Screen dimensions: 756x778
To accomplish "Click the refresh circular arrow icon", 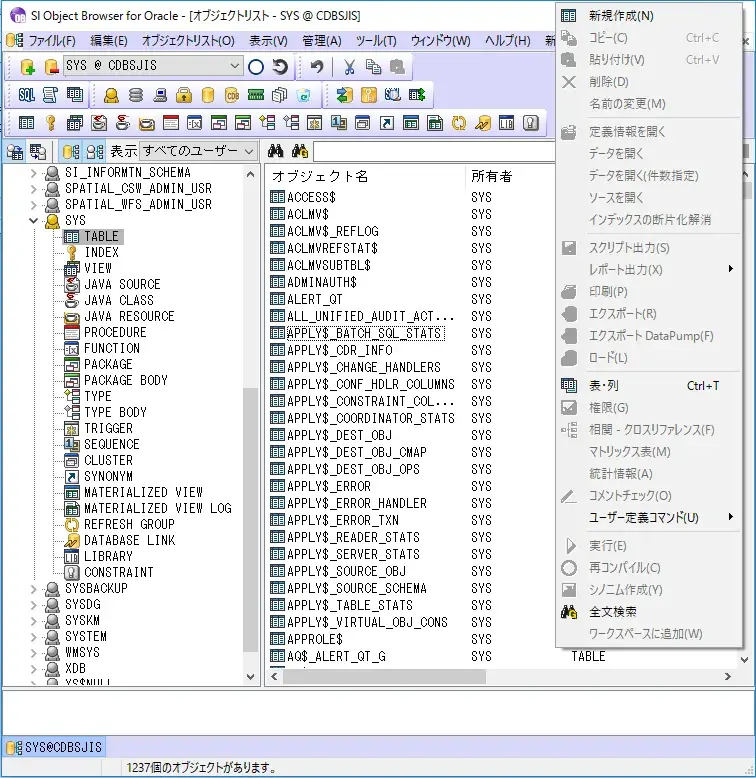I will 281,67.
